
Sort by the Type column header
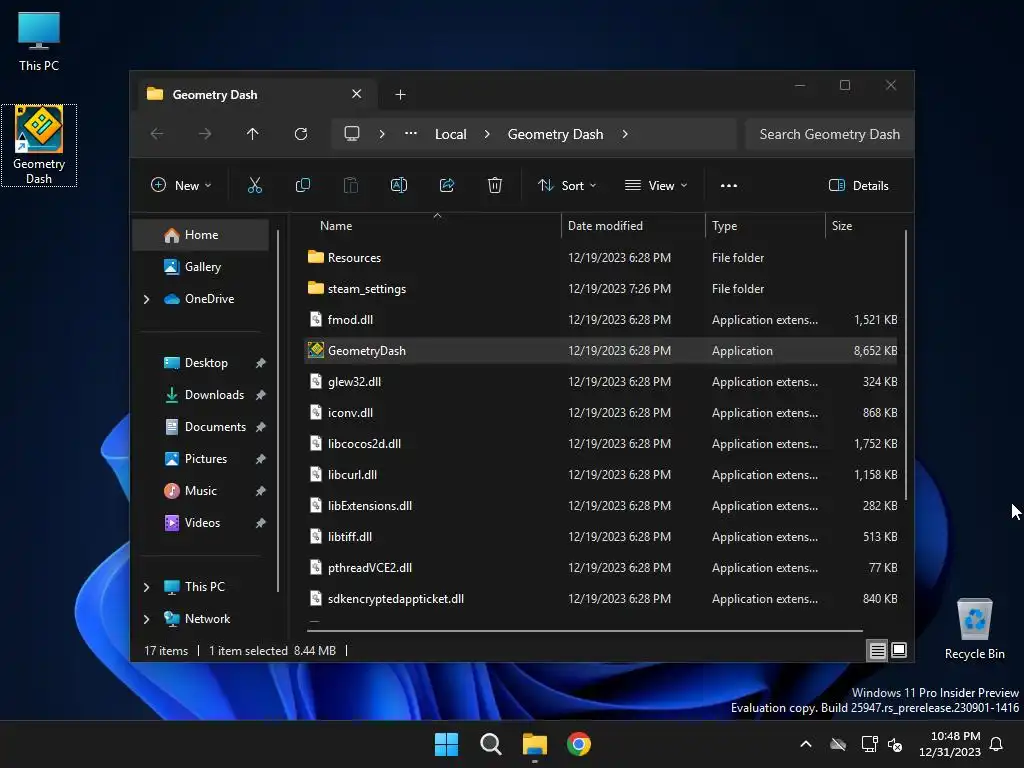click(x=765, y=226)
